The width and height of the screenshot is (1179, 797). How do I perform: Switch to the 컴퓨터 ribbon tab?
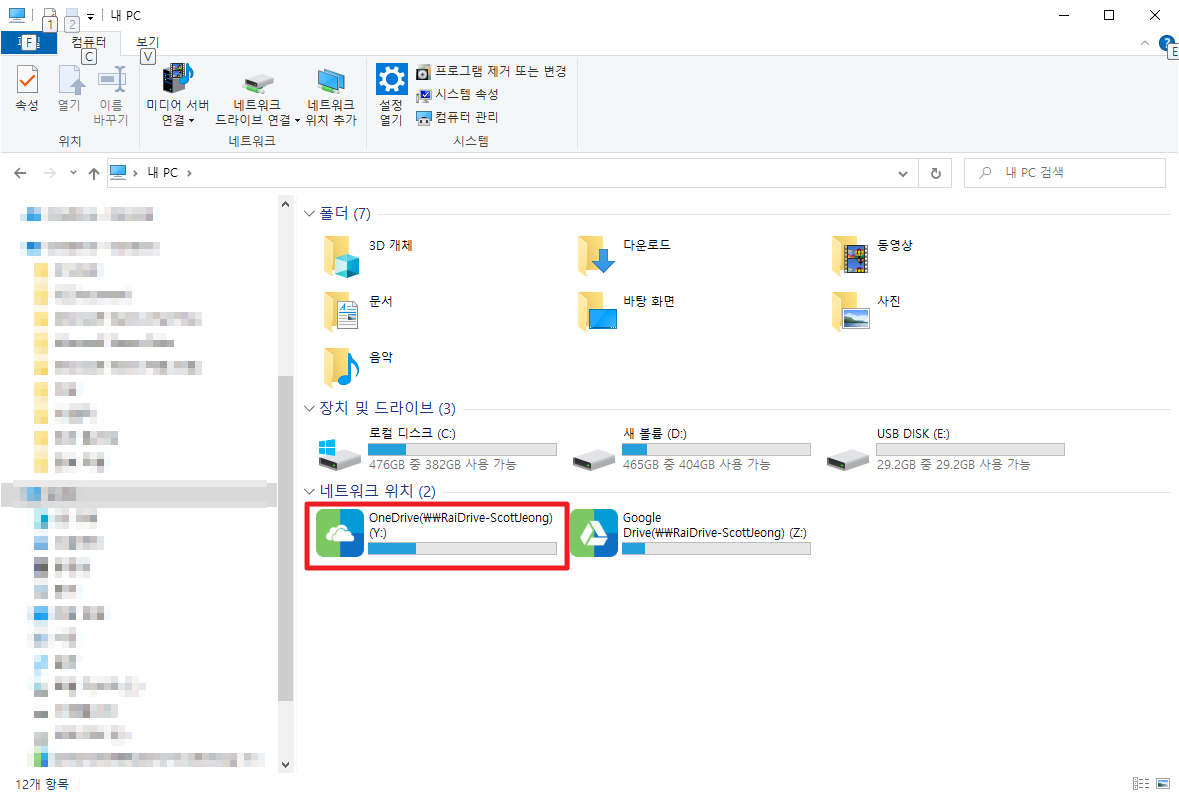tap(89, 42)
